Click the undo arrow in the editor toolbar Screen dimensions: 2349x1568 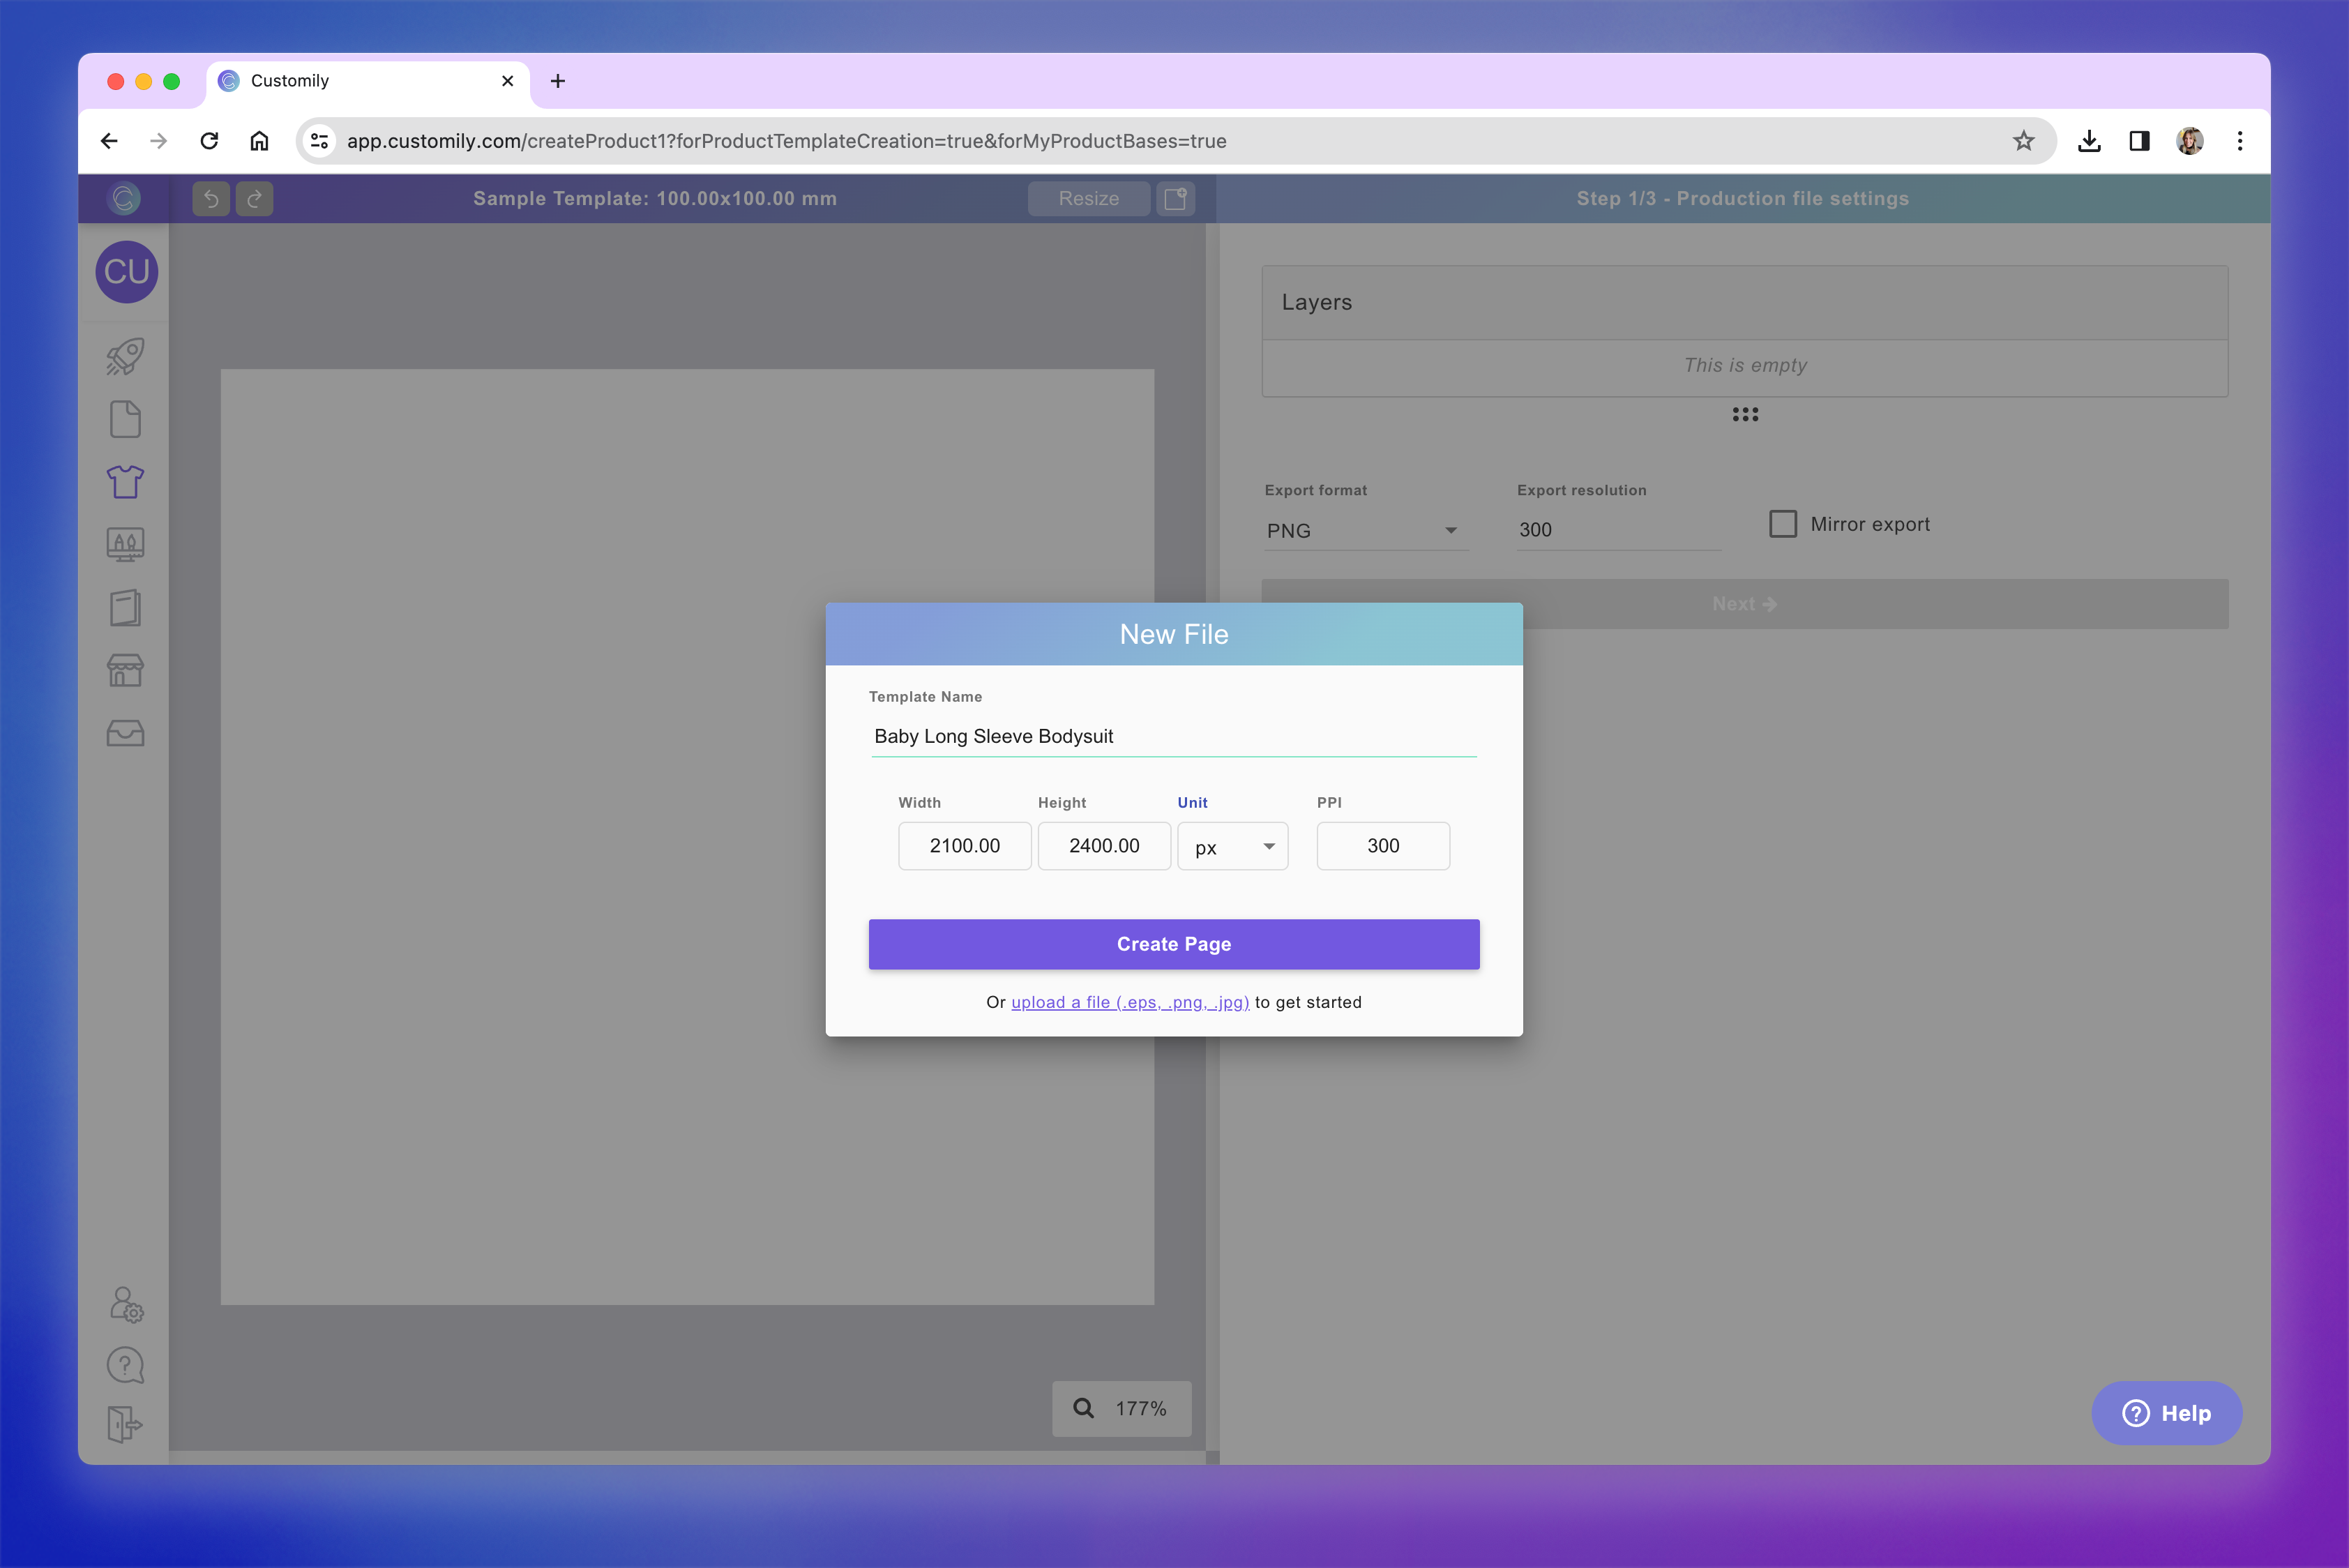210,198
